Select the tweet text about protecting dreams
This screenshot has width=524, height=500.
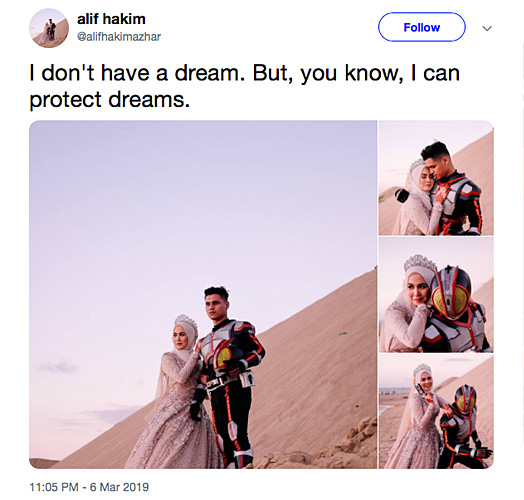tap(245, 86)
